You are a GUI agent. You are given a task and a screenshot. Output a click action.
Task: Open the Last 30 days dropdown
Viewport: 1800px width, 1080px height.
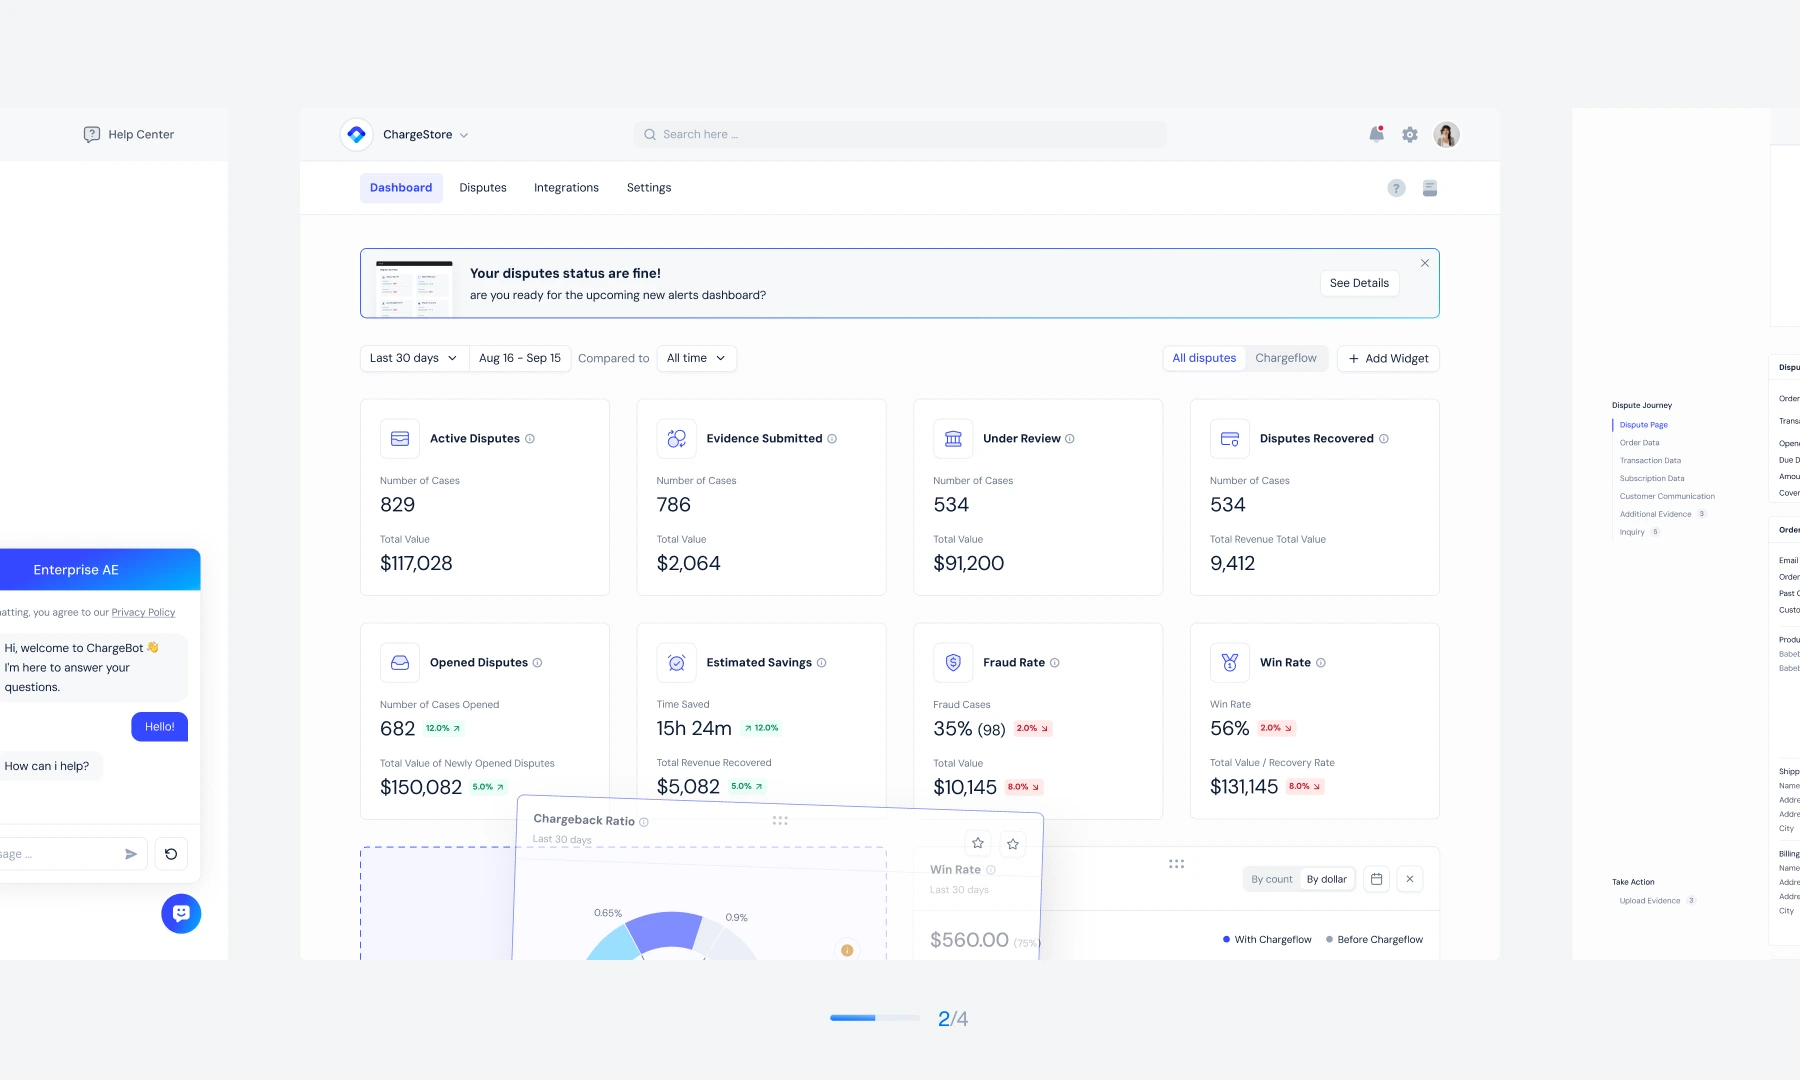(x=414, y=358)
